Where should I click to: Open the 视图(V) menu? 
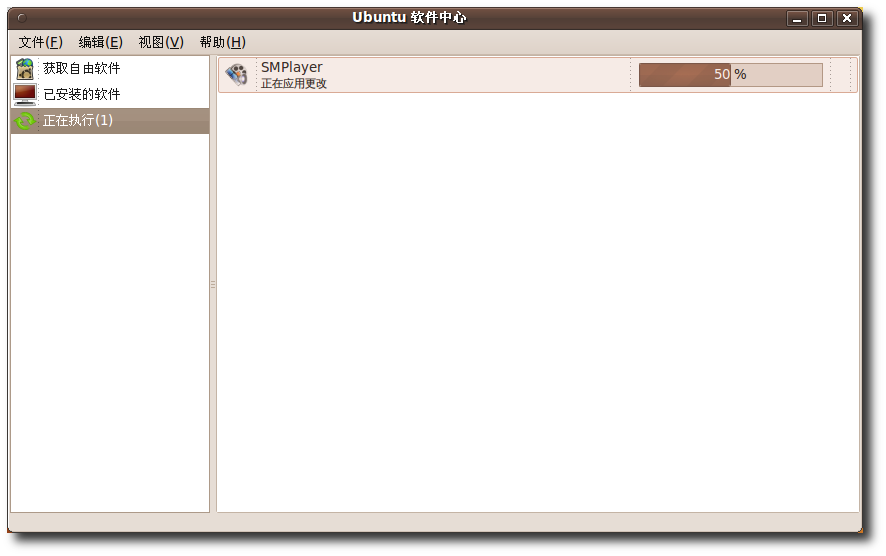coord(161,42)
